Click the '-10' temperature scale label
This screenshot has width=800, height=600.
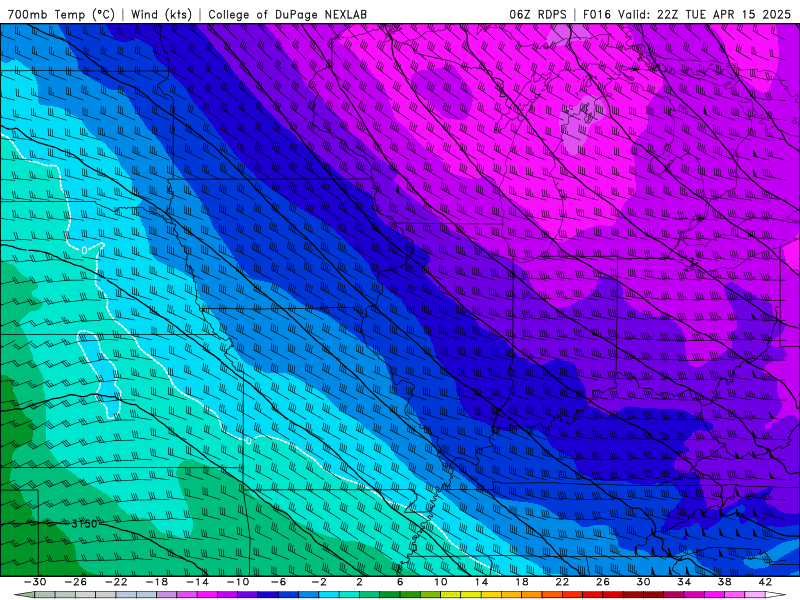(238, 582)
